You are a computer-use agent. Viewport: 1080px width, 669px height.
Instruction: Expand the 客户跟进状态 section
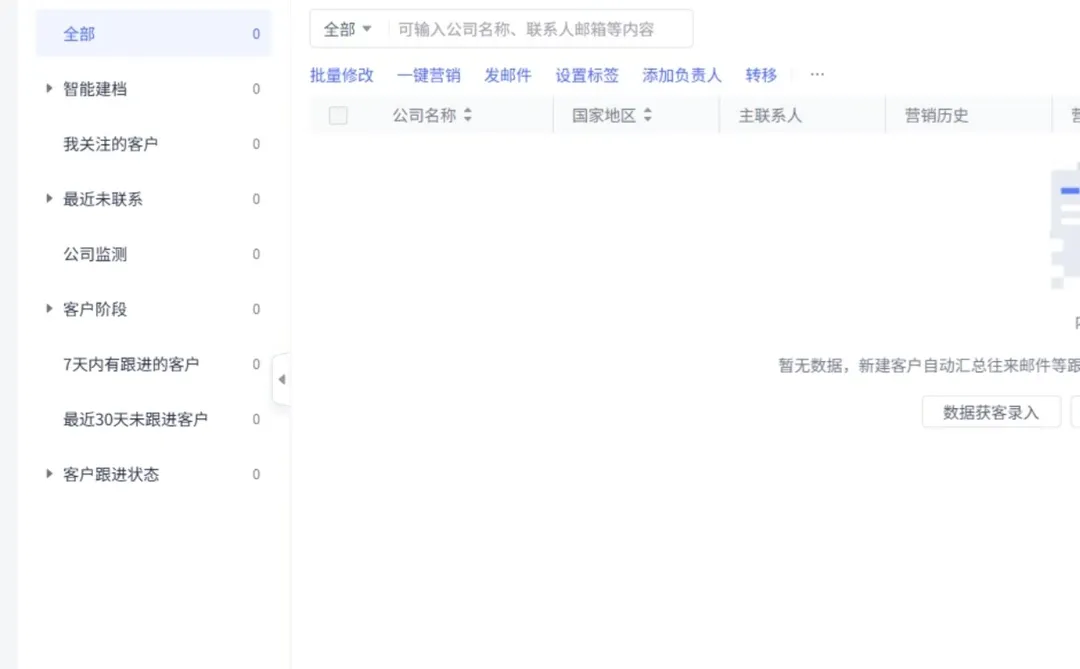point(49,474)
